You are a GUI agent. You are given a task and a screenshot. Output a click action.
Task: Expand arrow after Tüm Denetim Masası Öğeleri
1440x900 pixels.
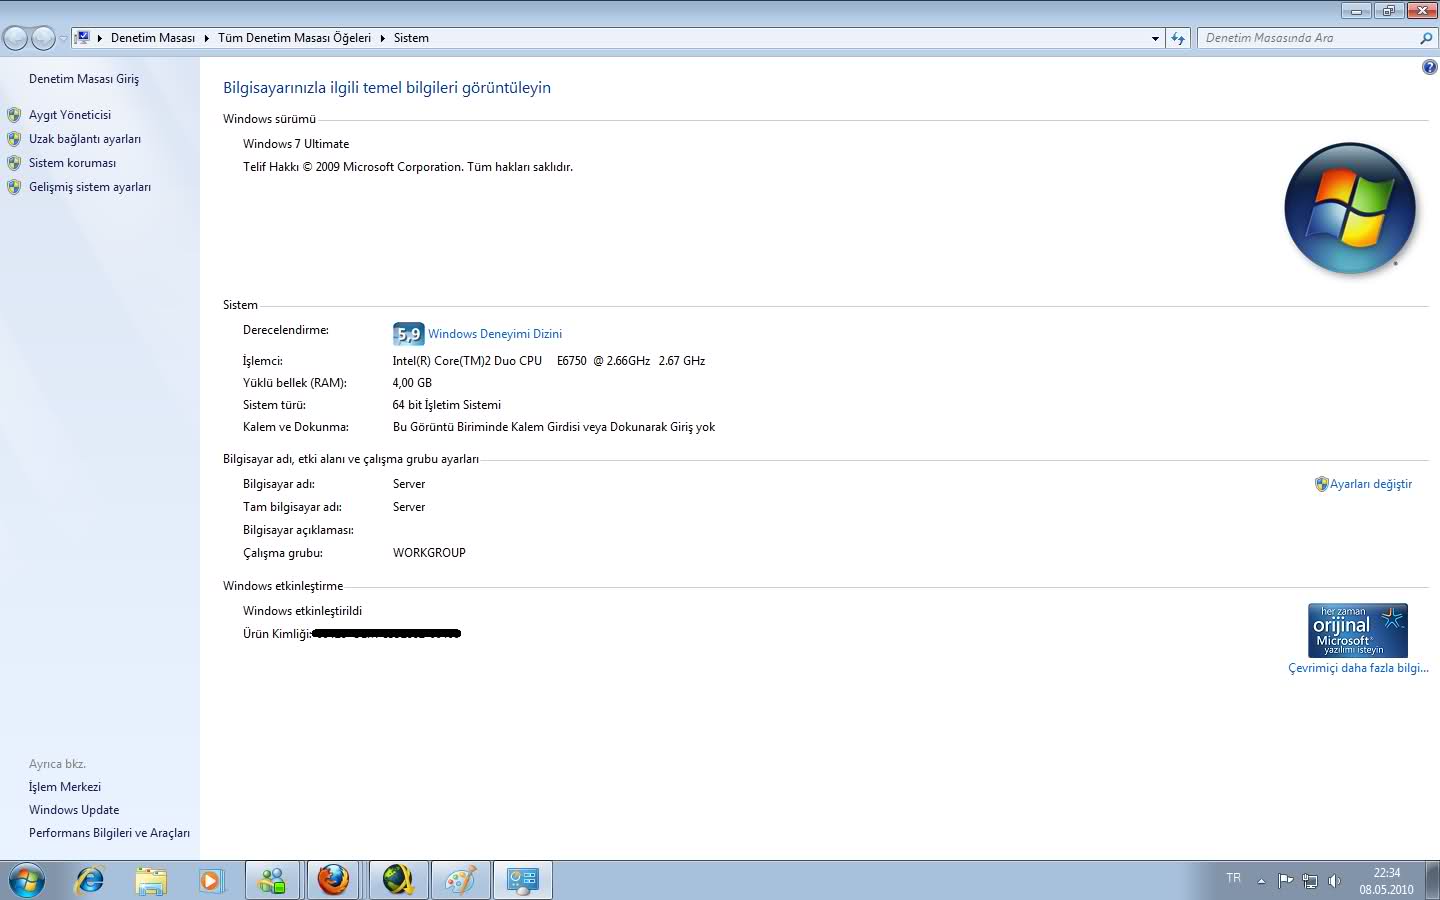[382, 38]
